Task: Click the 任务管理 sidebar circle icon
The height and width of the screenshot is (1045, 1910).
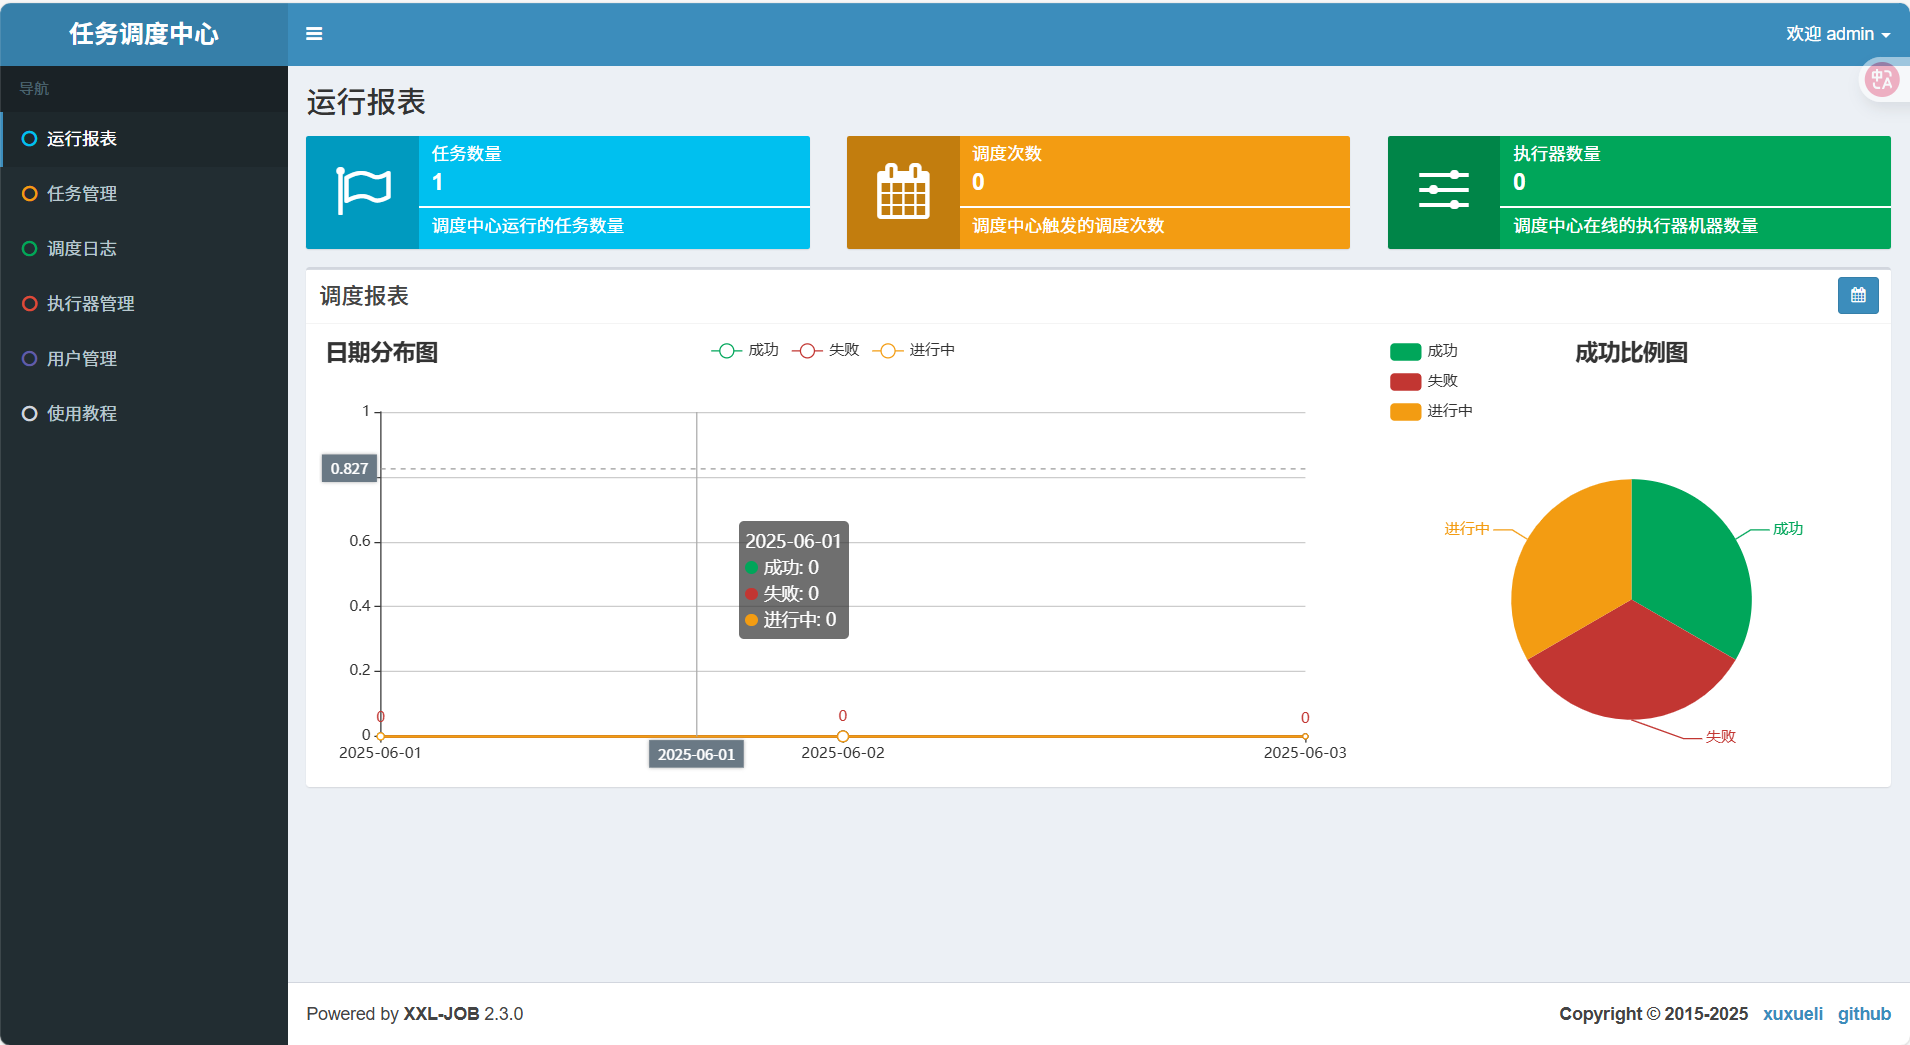Action: click(28, 193)
